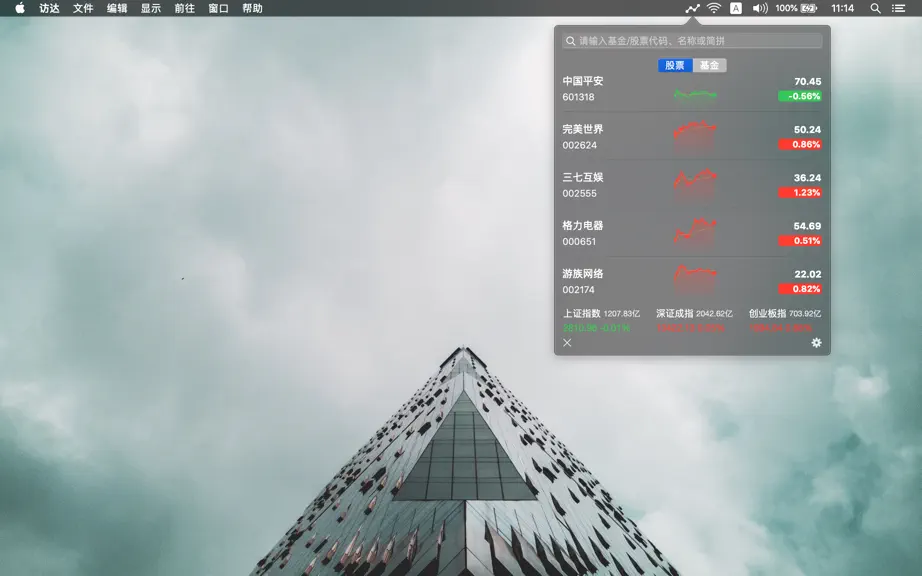Open the Notification Center list icon
The height and width of the screenshot is (576, 922).
pyautogui.click(x=898, y=8)
